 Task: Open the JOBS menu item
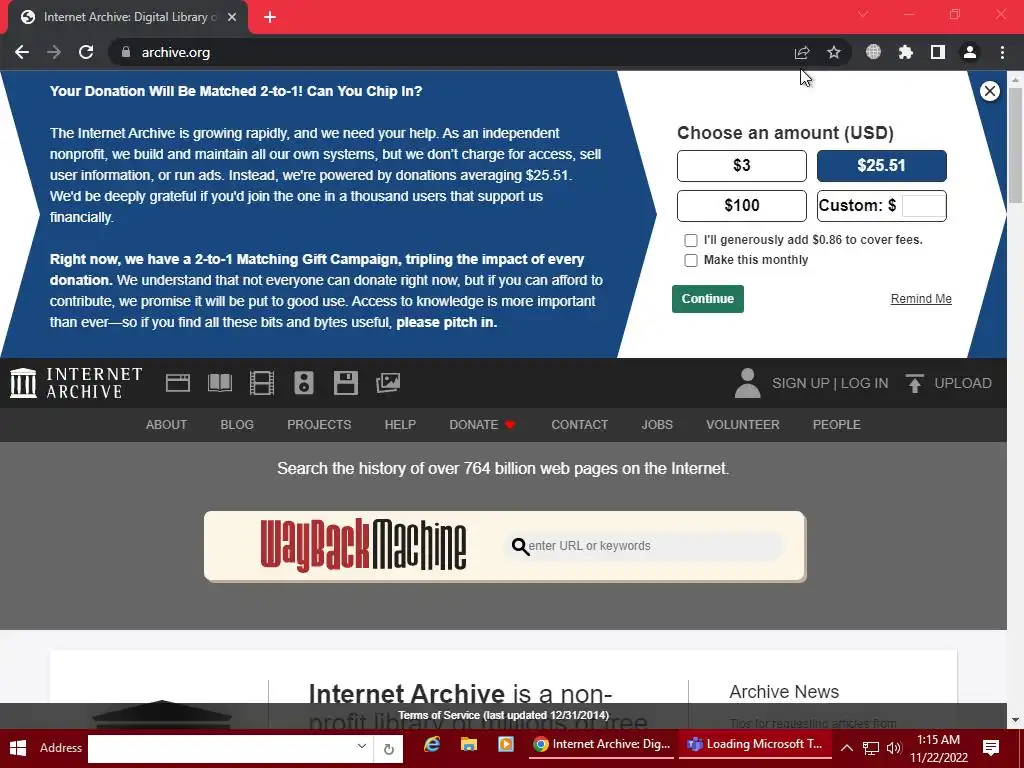657,424
